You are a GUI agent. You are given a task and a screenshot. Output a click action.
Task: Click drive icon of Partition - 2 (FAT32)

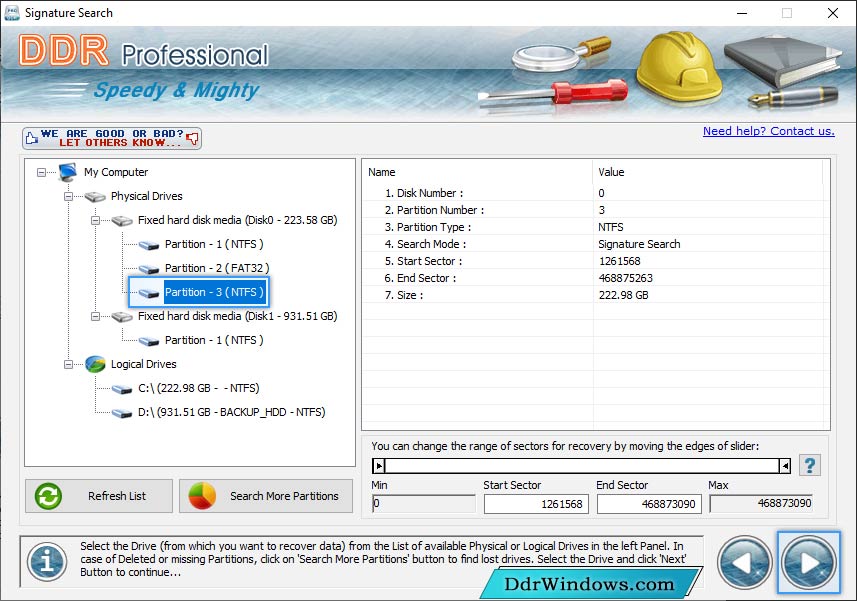tap(149, 269)
